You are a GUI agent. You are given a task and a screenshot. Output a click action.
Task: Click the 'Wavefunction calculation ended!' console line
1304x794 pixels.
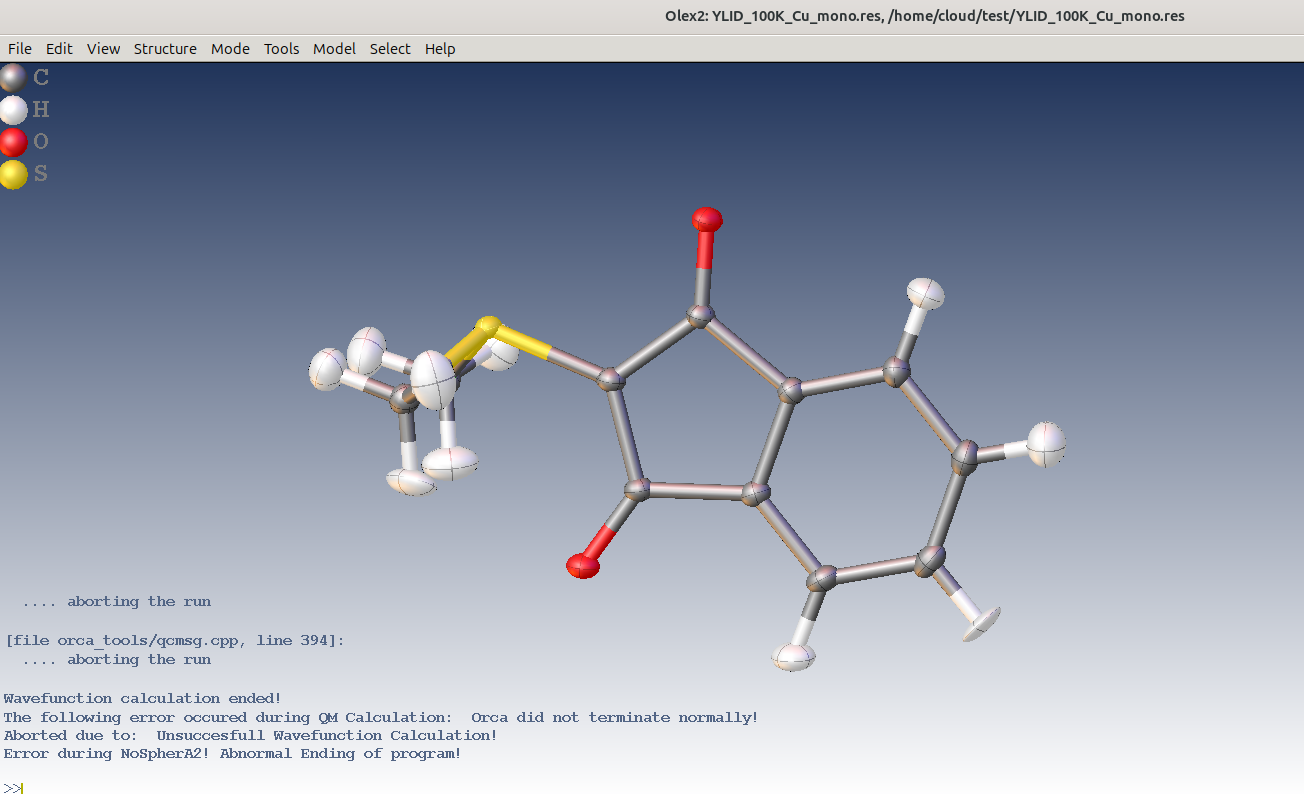pyautogui.click(x=143, y=698)
